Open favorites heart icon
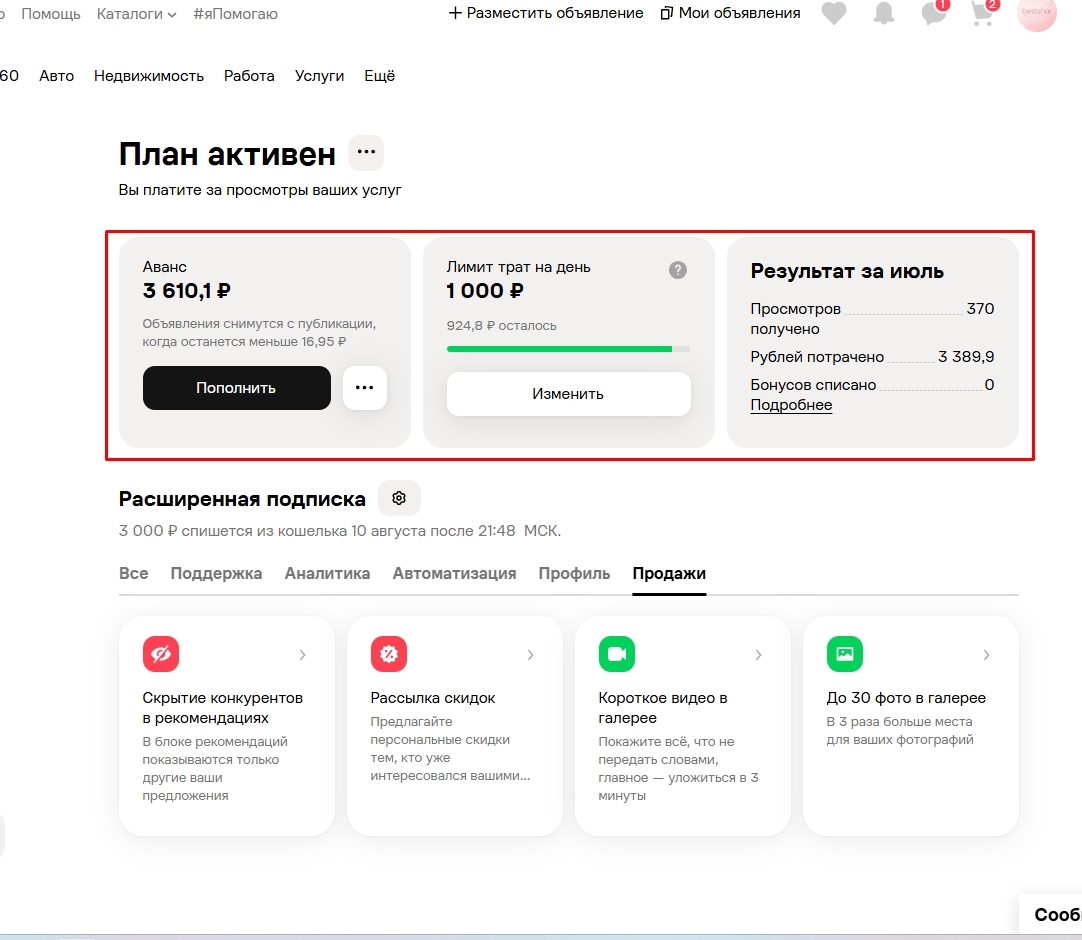This screenshot has width=1082, height=940. click(x=834, y=13)
